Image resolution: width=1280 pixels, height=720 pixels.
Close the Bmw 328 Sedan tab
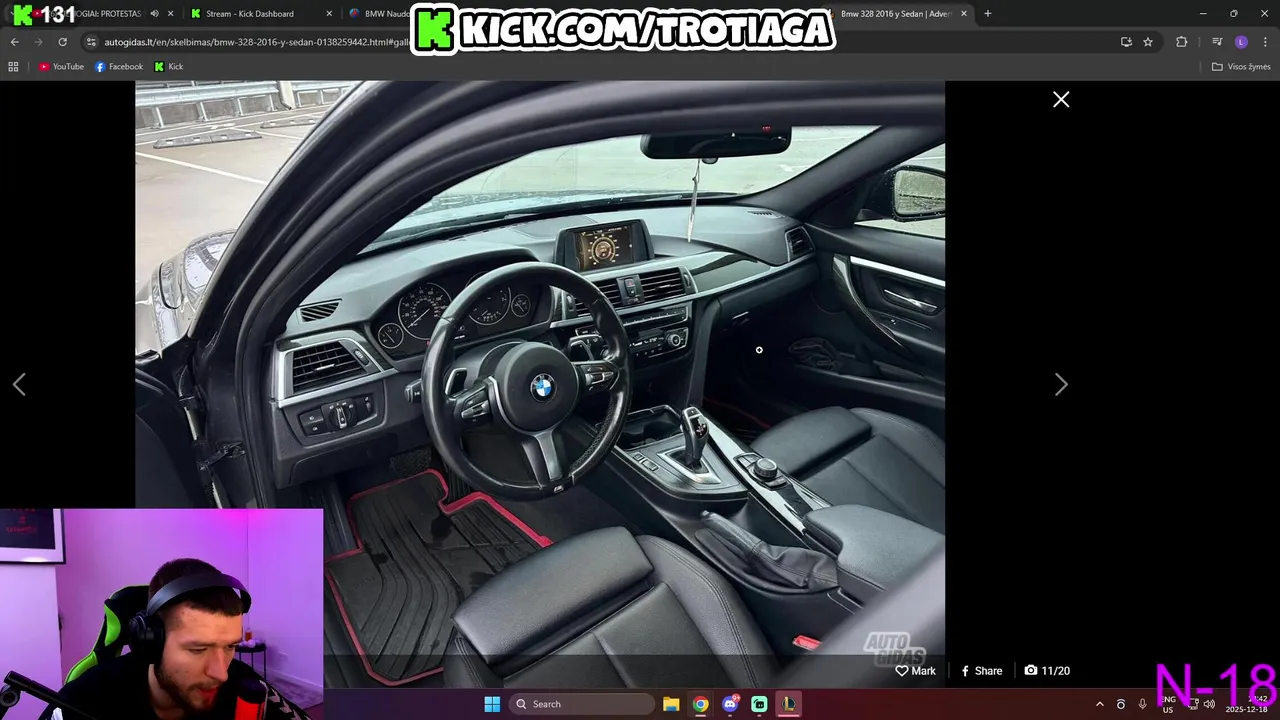point(964,14)
